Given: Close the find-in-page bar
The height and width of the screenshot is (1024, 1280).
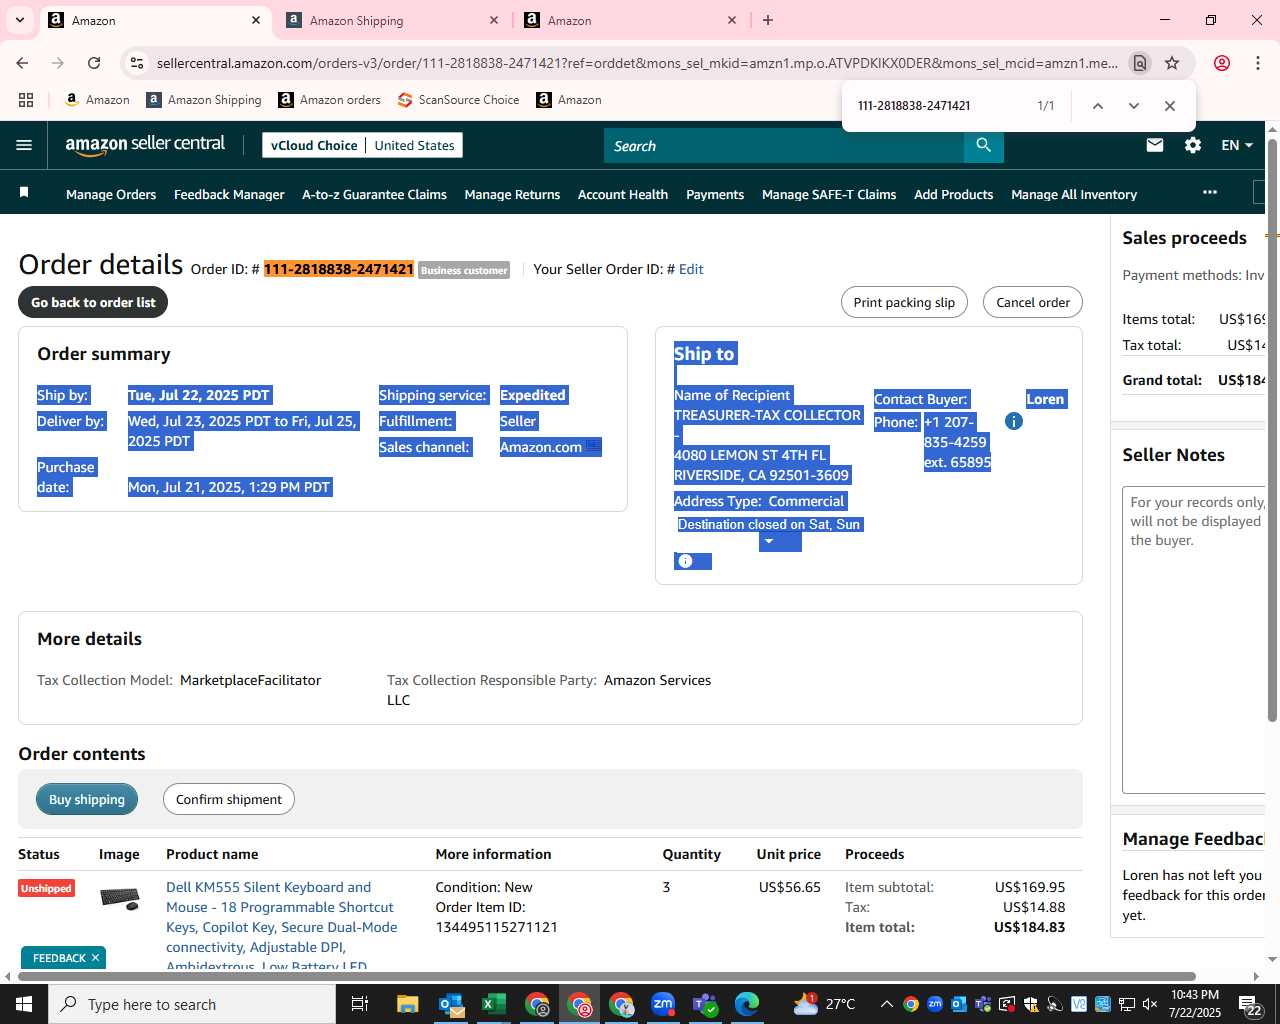Looking at the screenshot, I should (1169, 106).
